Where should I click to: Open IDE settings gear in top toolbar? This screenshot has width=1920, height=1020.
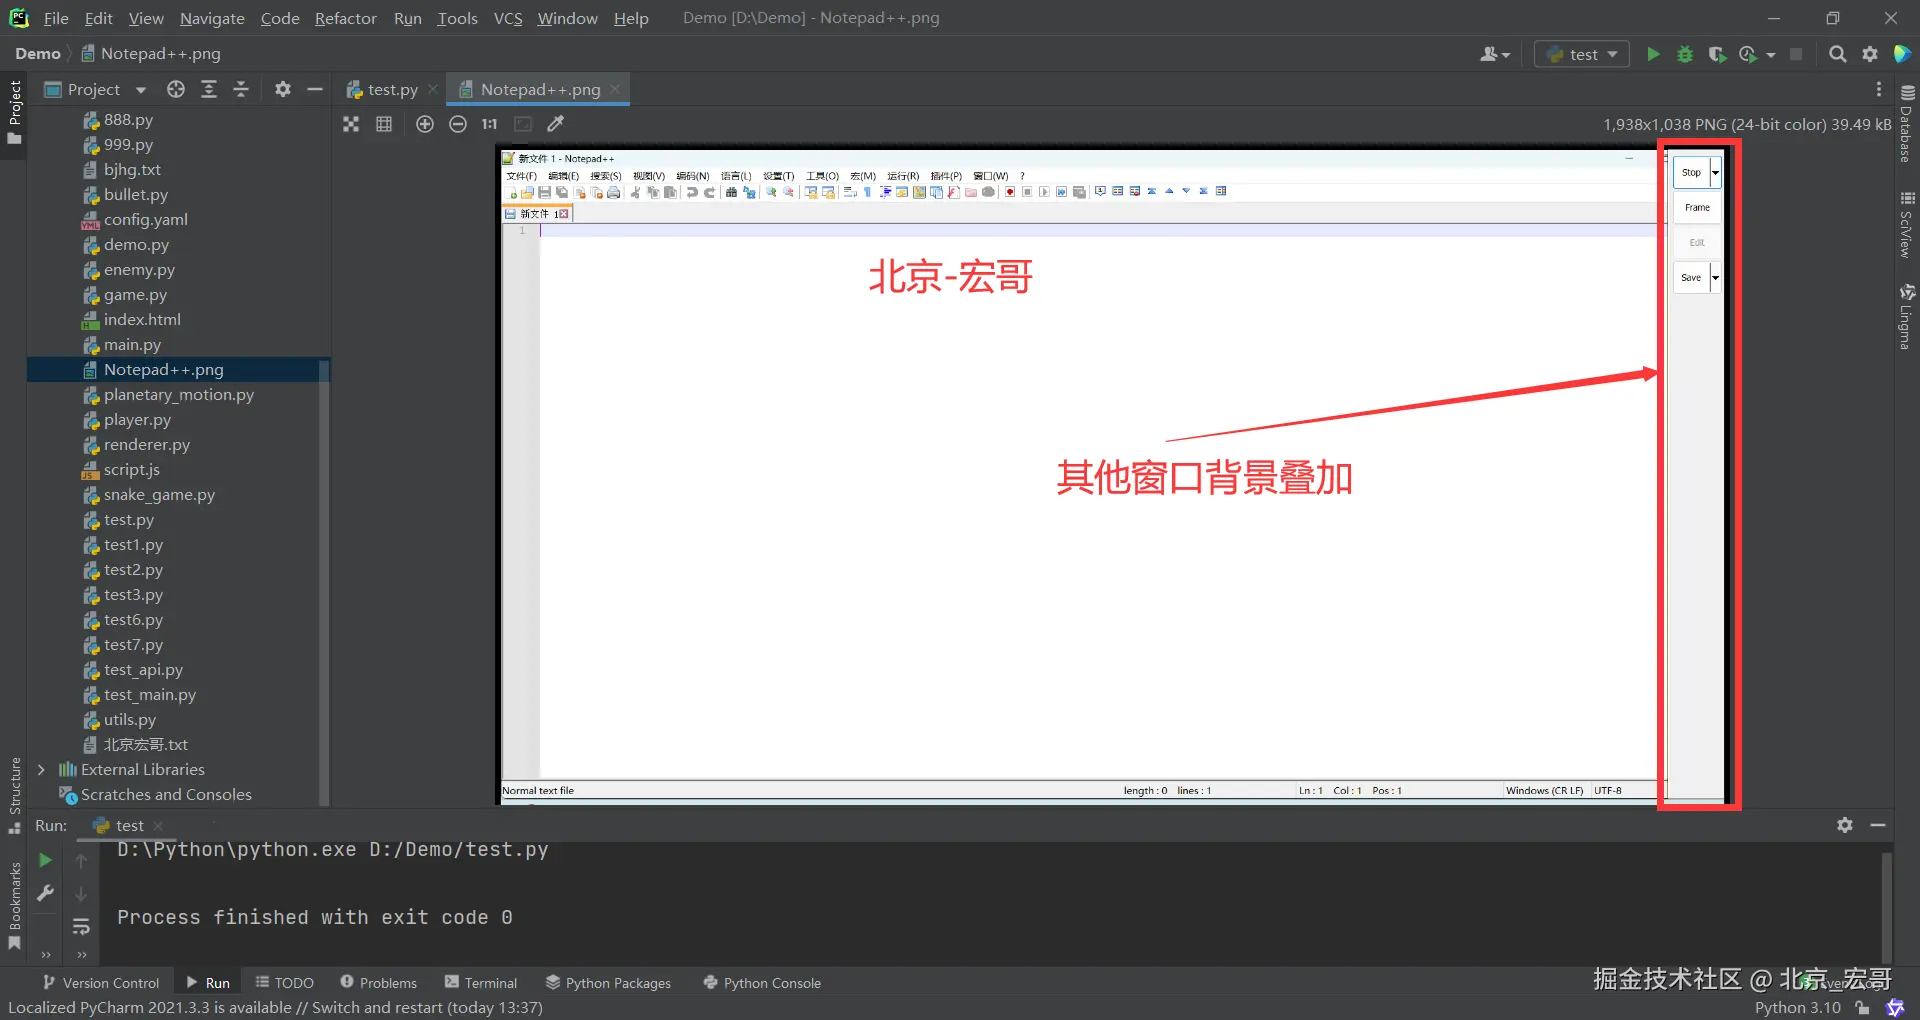pyautogui.click(x=1870, y=54)
